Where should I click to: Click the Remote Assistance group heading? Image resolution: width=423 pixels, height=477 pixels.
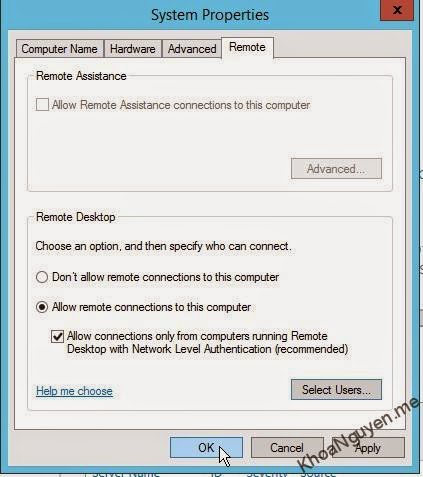(81, 76)
